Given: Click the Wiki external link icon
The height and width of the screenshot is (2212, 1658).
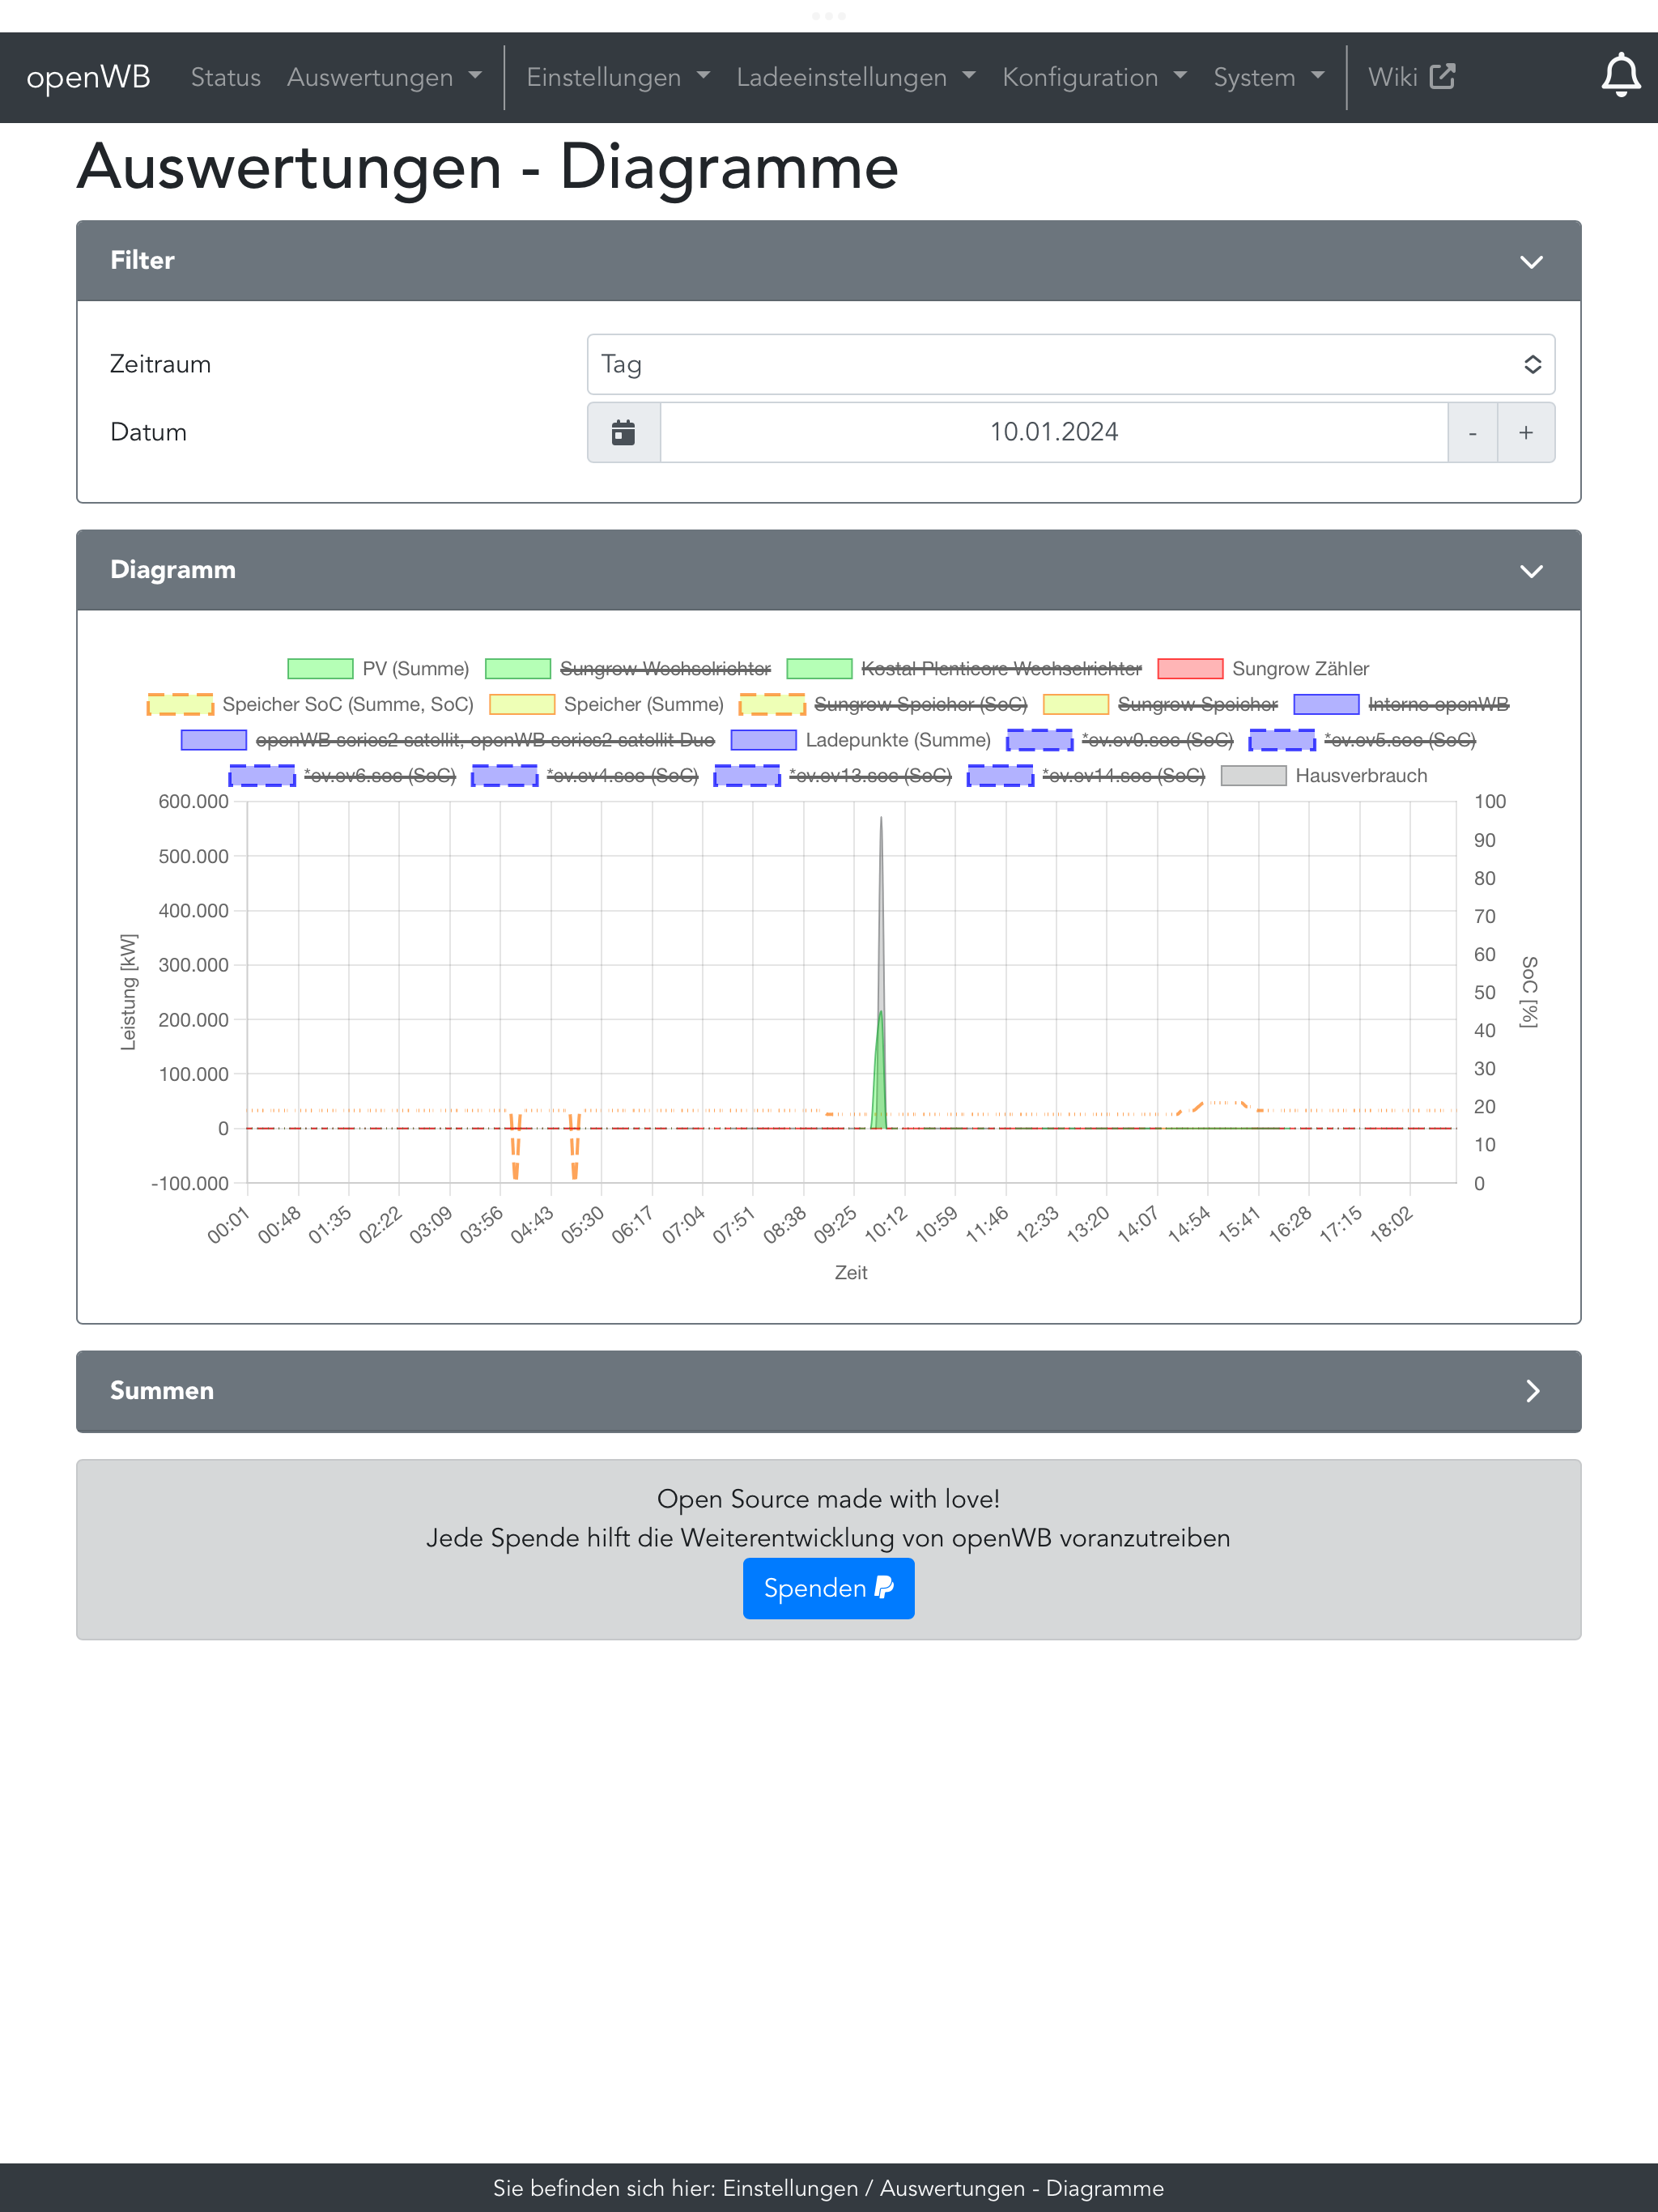Looking at the screenshot, I should tap(1442, 77).
